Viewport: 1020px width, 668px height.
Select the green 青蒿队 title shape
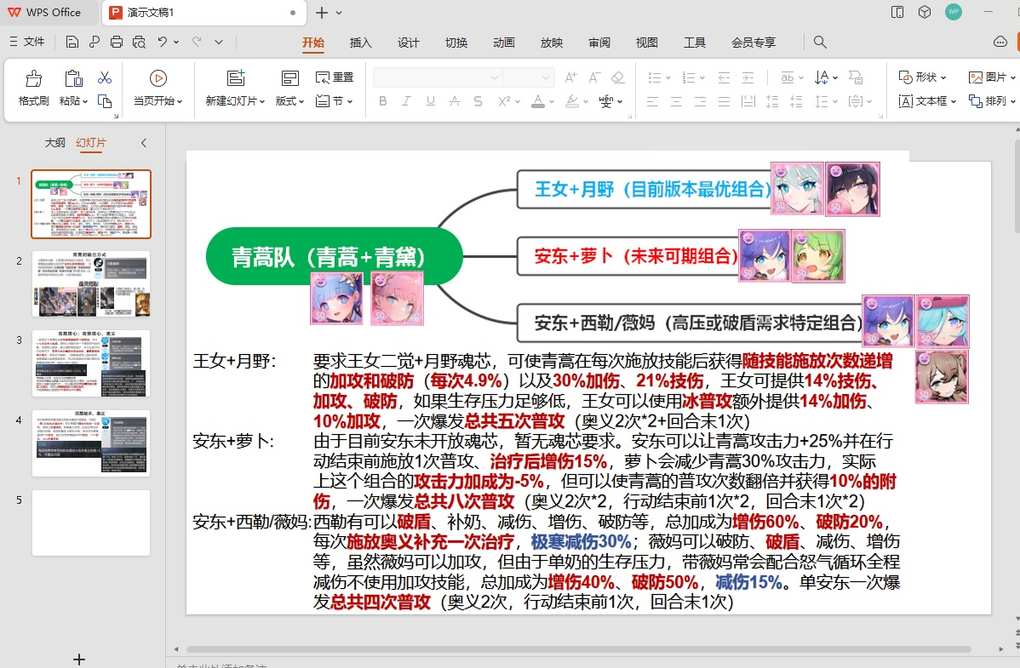[334, 256]
